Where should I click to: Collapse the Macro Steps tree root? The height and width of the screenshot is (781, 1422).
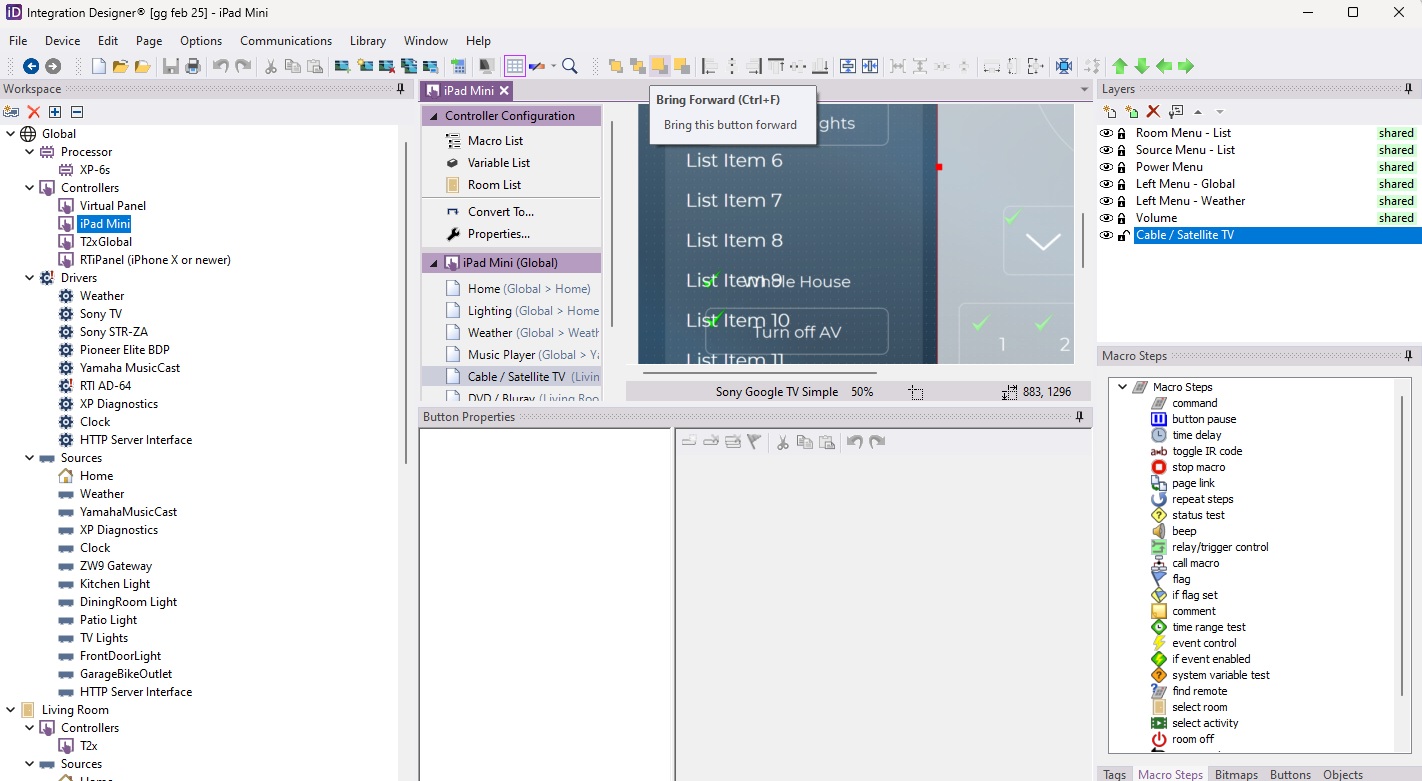(1122, 387)
